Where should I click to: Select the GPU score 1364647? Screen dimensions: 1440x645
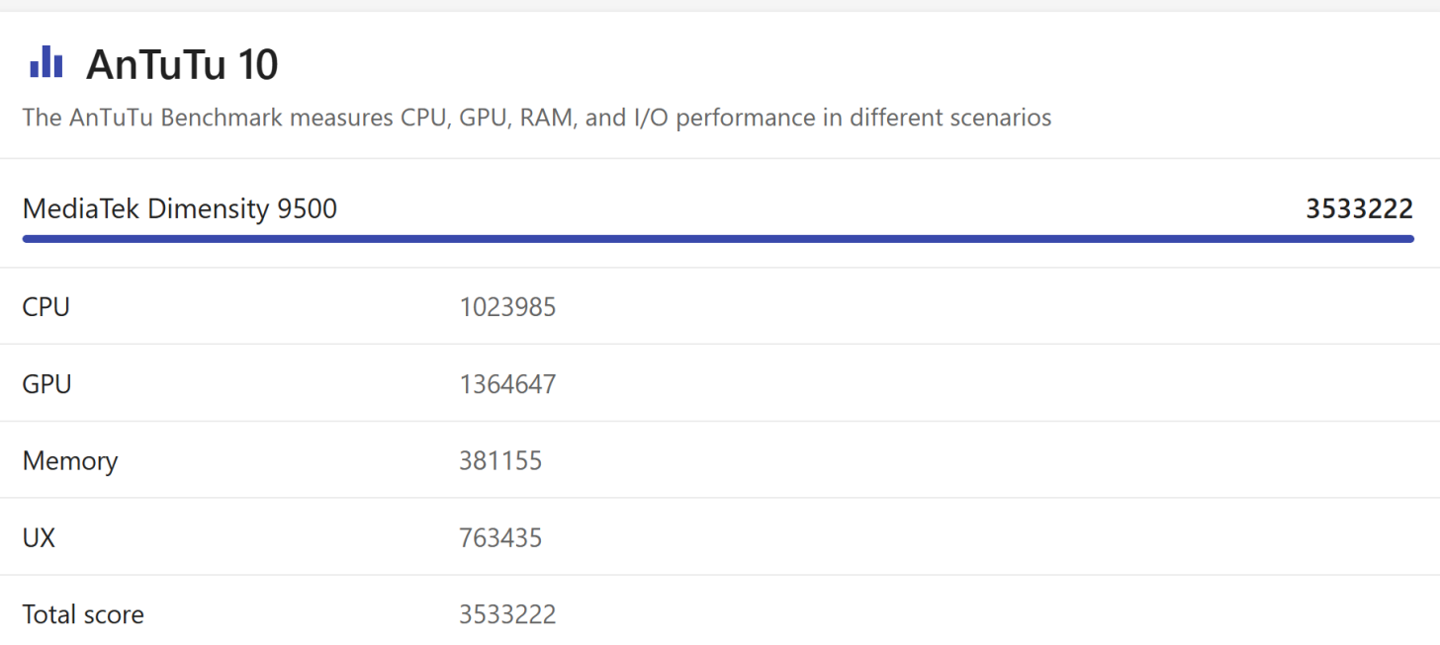(507, 384)
